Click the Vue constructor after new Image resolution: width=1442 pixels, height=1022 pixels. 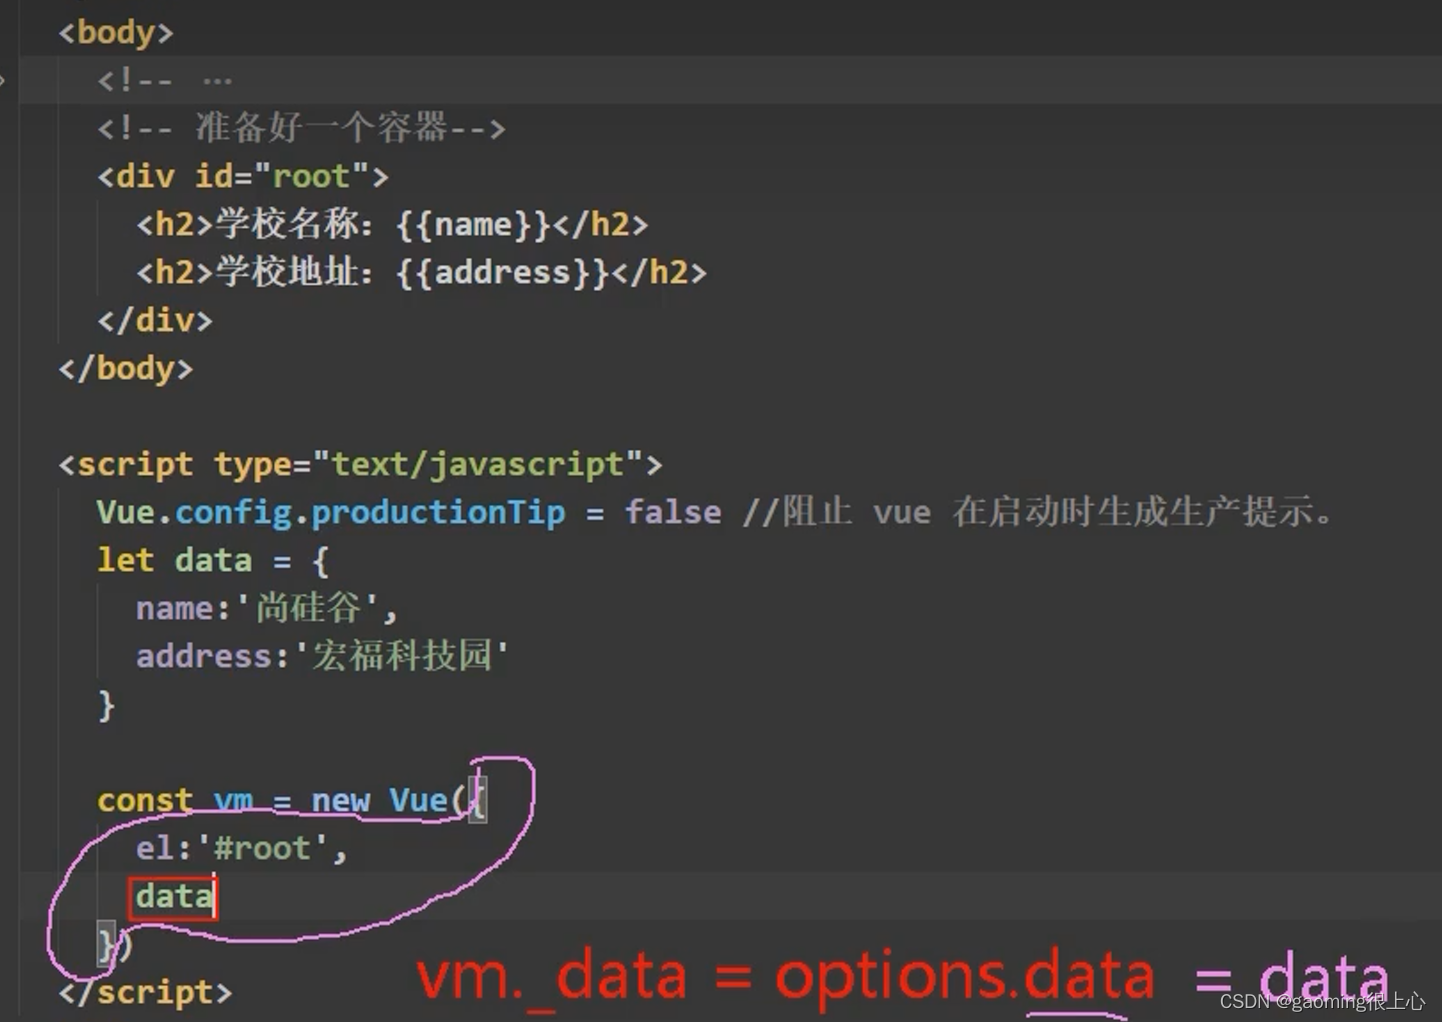[418, 801]
